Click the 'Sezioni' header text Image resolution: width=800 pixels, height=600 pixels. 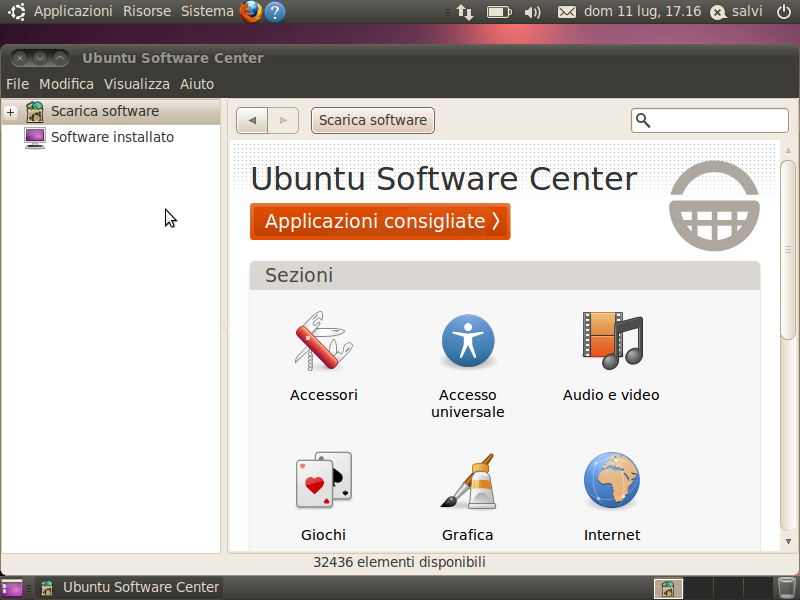point(299,275)
